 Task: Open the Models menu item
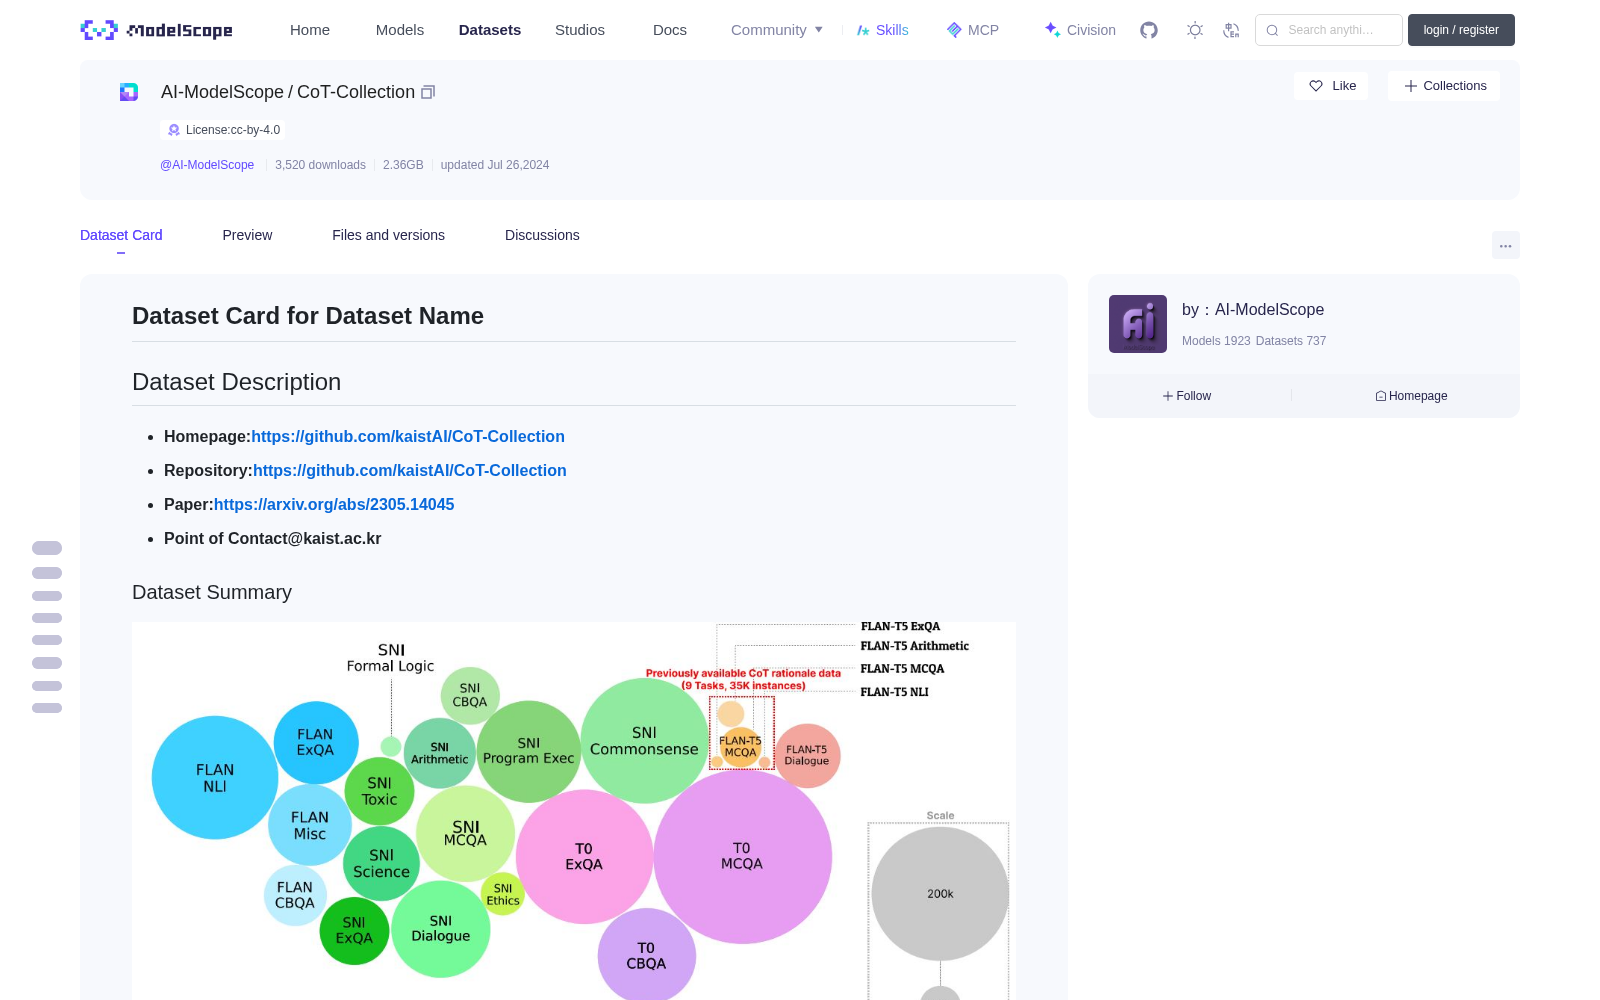point(400,30)
